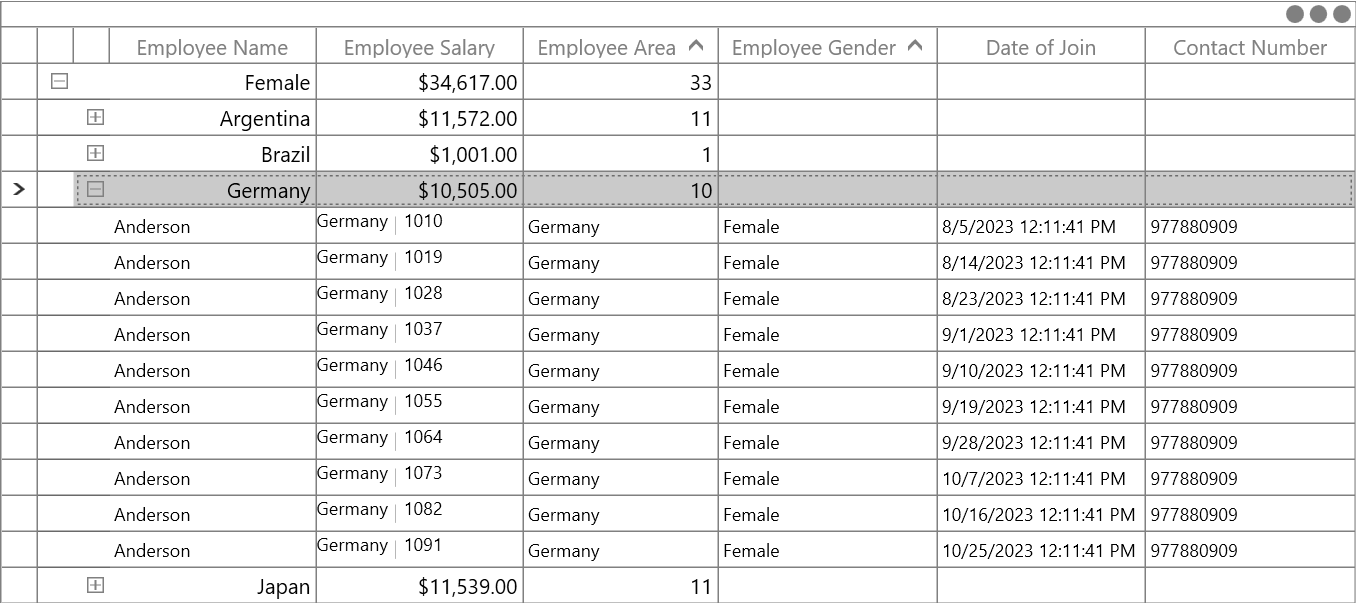Click the Employee Area sort arrow icon
This screenshot has height=603, width=1356.
pos(696,46)
